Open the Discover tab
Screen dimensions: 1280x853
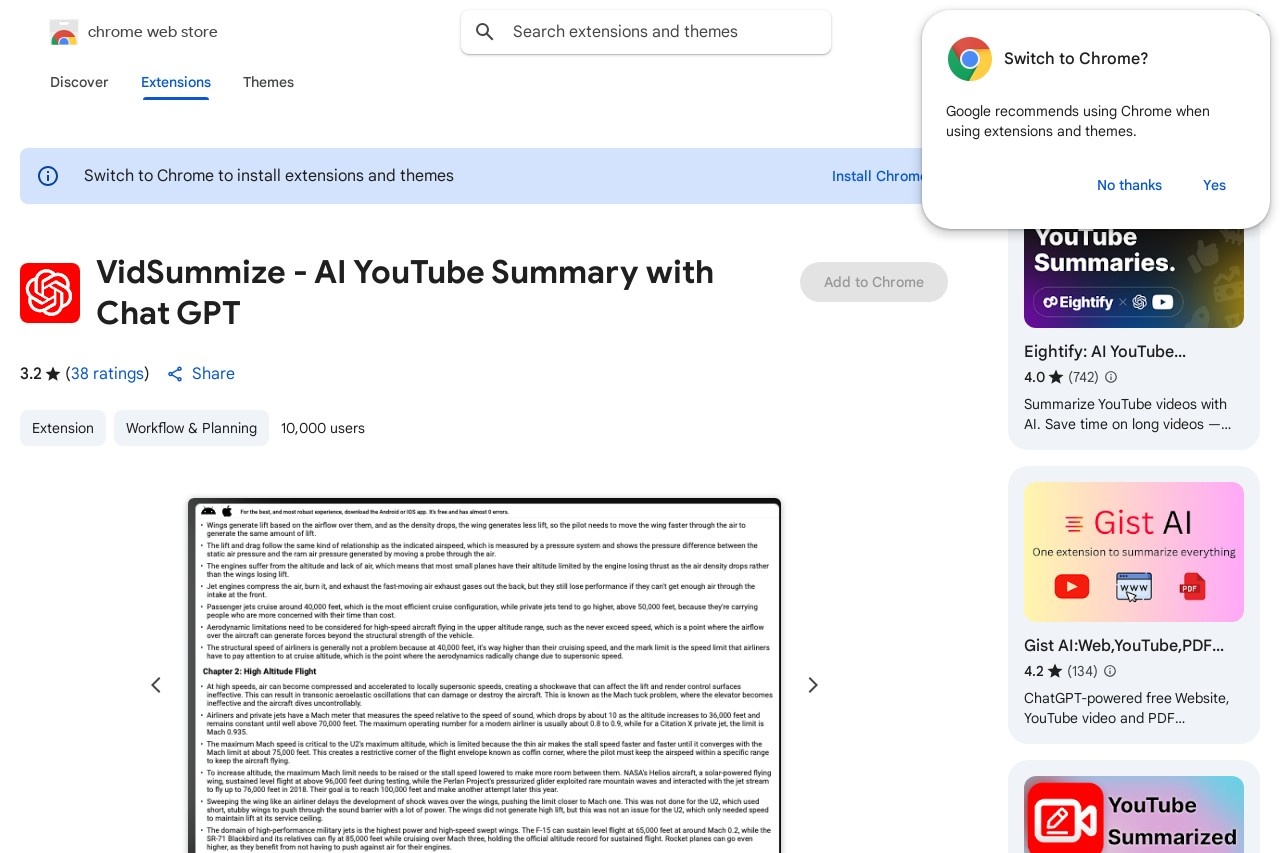click(79, 82)
